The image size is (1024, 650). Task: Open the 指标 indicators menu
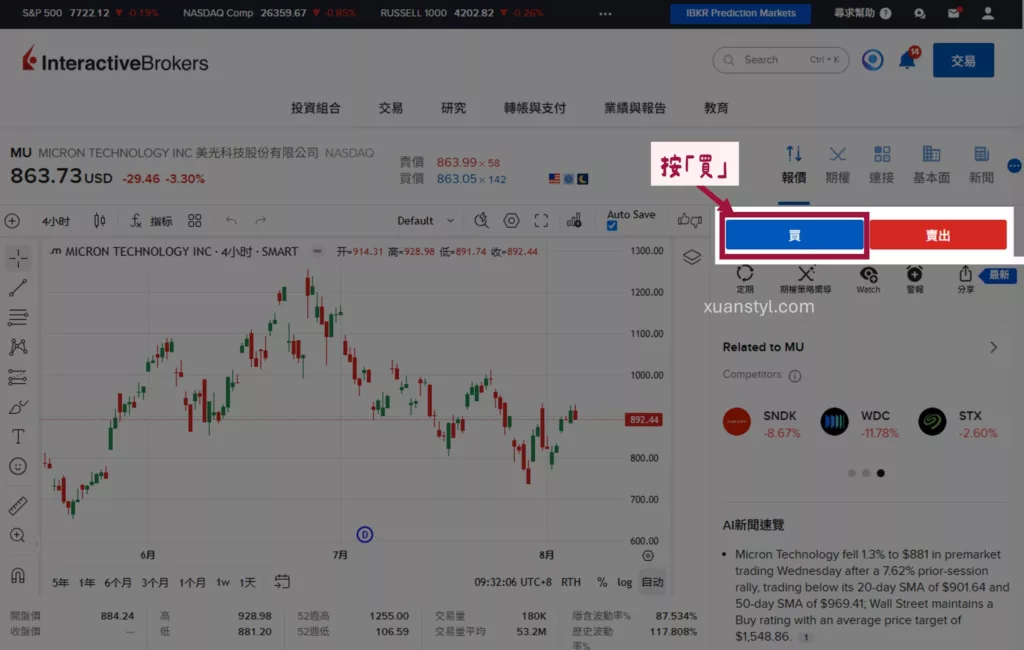152,221
